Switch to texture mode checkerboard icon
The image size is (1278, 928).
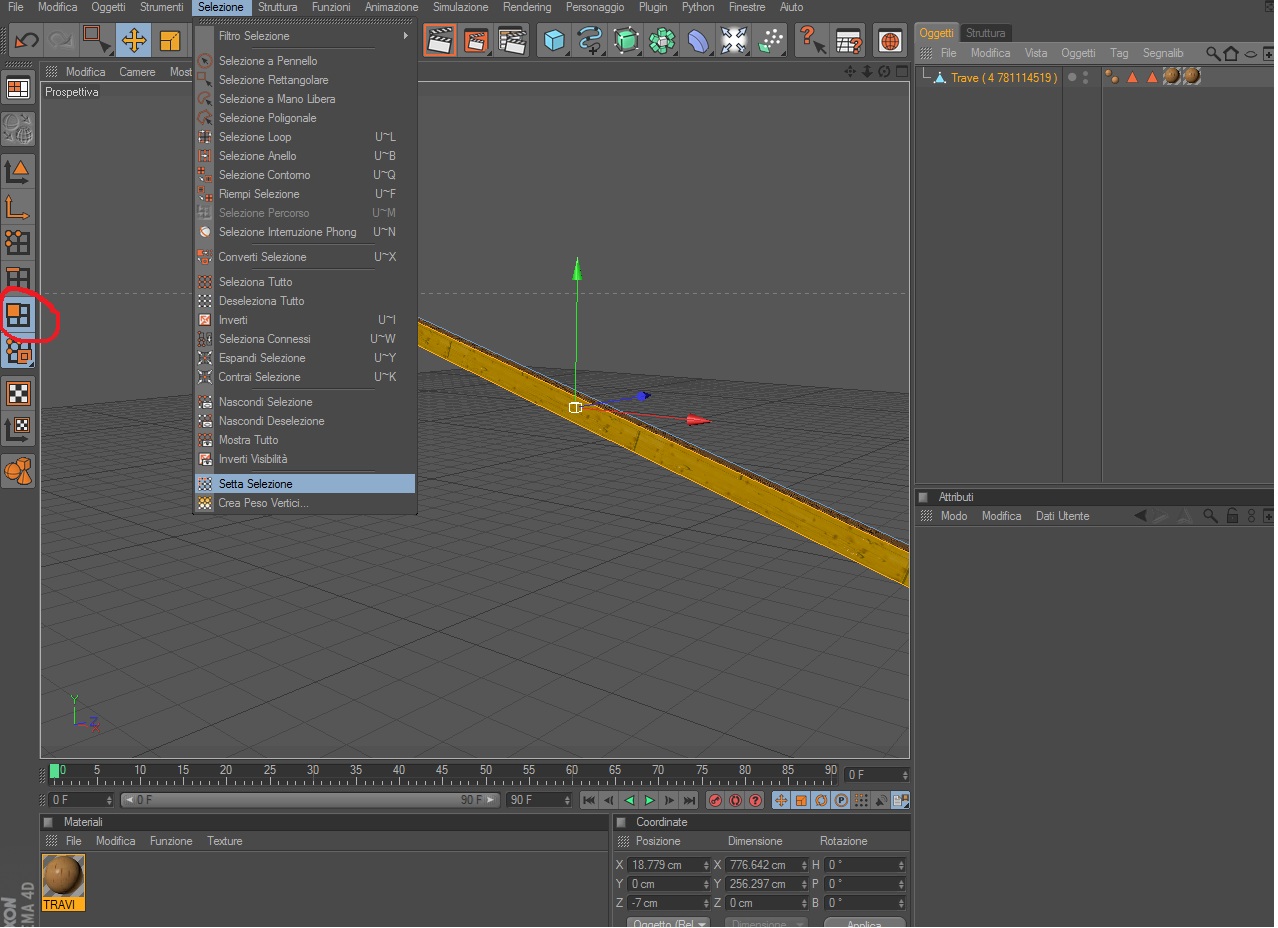[x=18, y=393]
